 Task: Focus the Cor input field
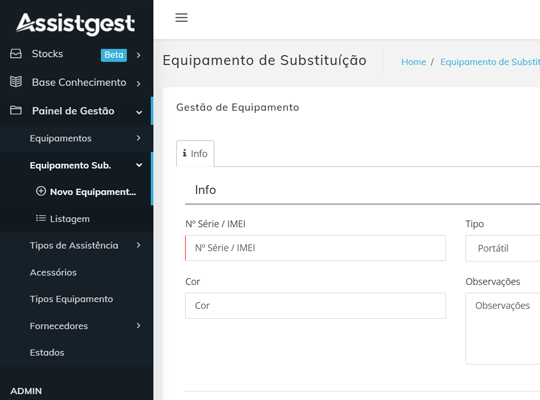click(315, 306)
